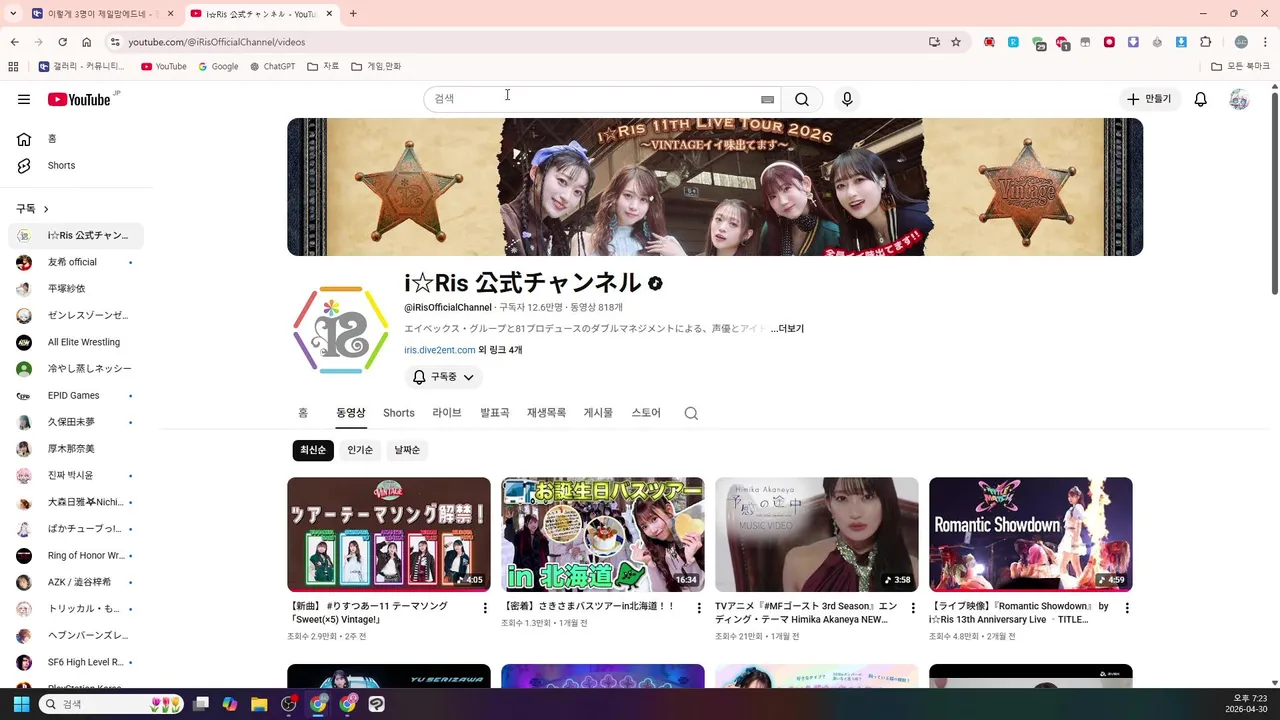The image size is (1280, 720).
Task: Open options menu for Sweet Vintage video
Action: (485, 608)
